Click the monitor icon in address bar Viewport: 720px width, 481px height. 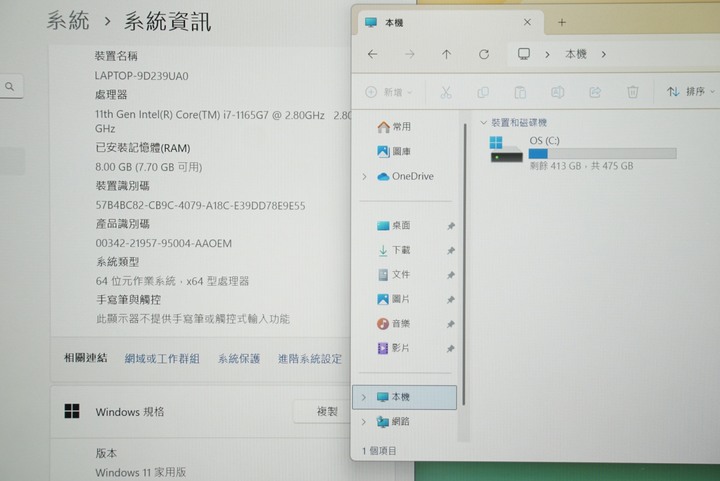coord(524,54)
